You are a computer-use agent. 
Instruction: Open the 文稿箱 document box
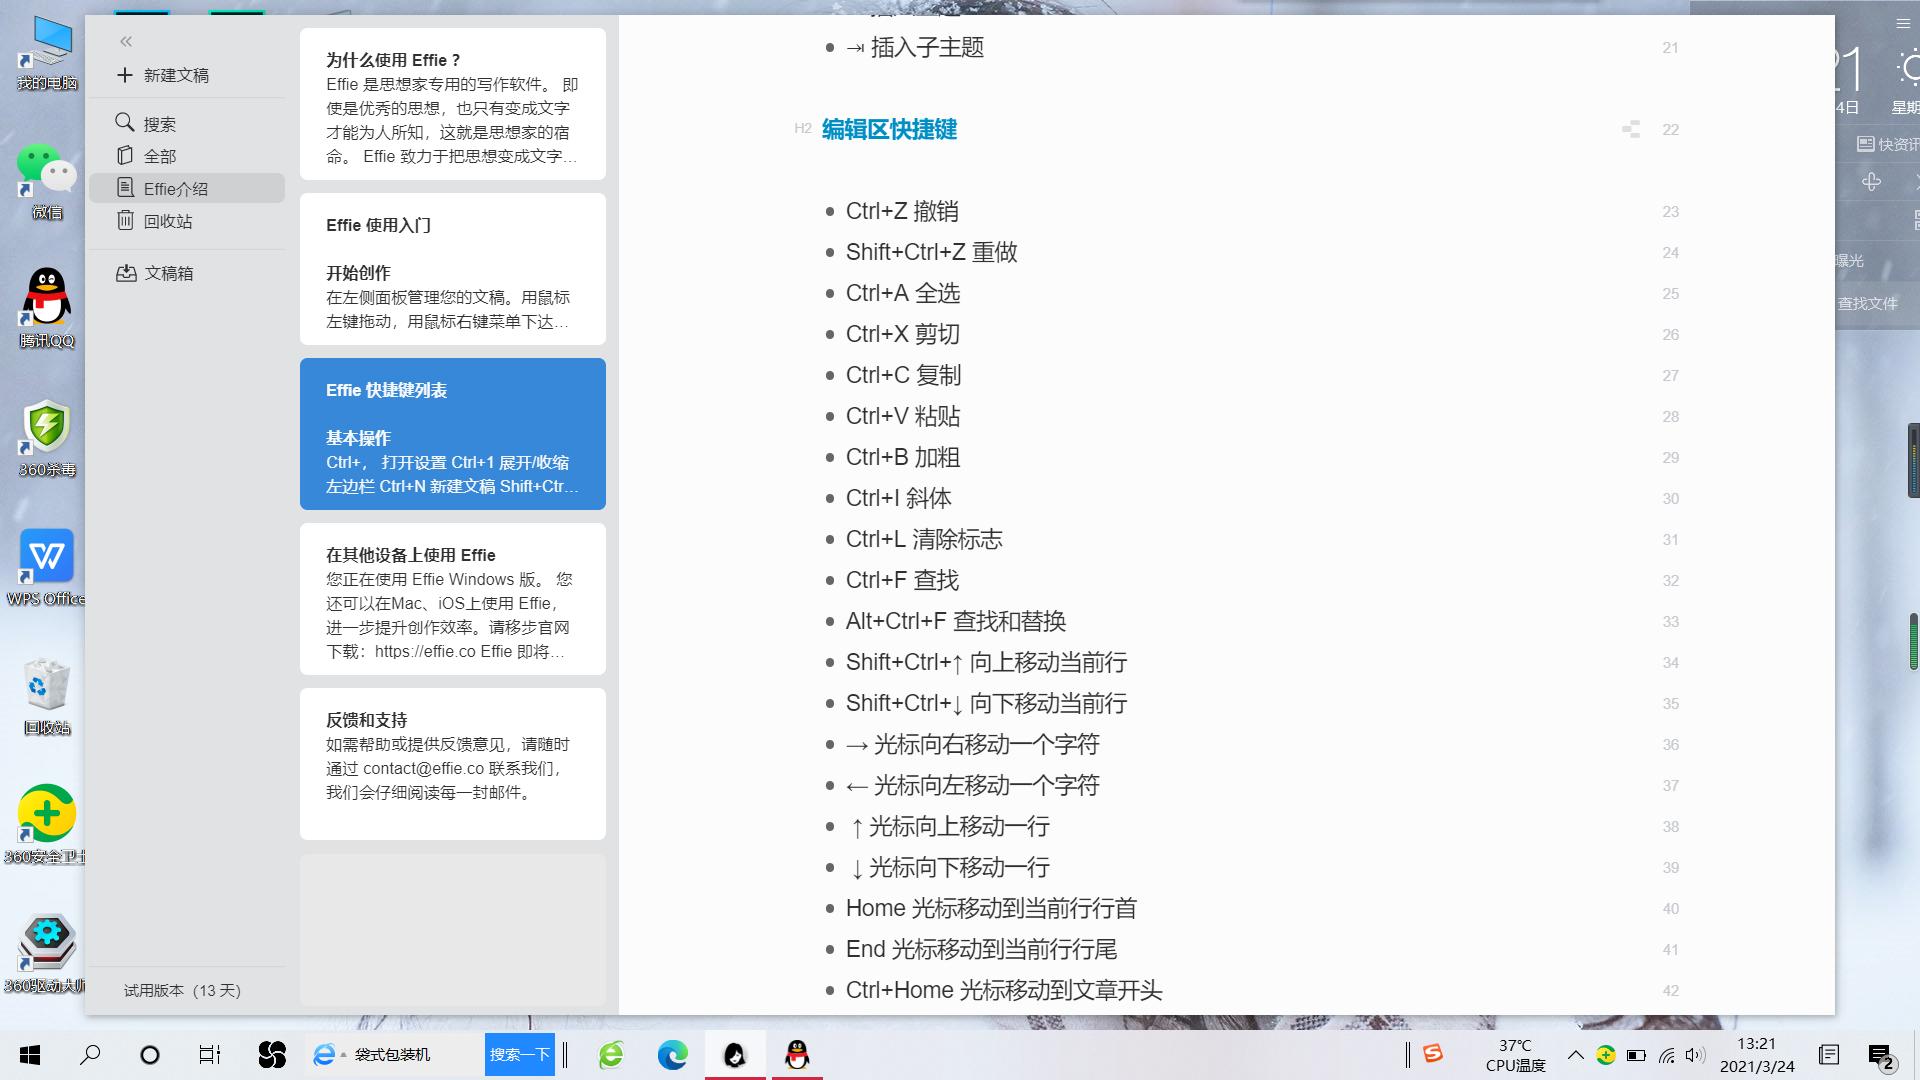click(170, 272)
